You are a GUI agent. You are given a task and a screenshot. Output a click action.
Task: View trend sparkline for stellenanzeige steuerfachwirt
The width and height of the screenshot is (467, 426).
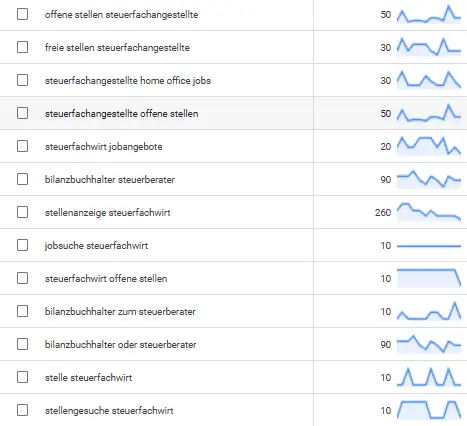coord(429,212)
